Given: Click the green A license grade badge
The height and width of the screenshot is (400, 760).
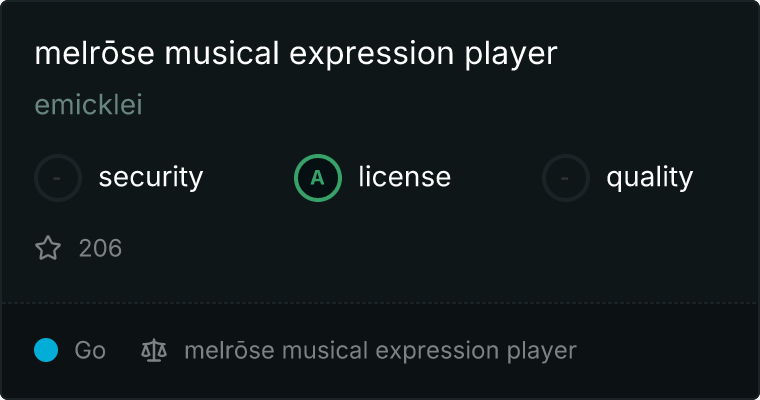Looking at the screenshot, I should (318, 178).
